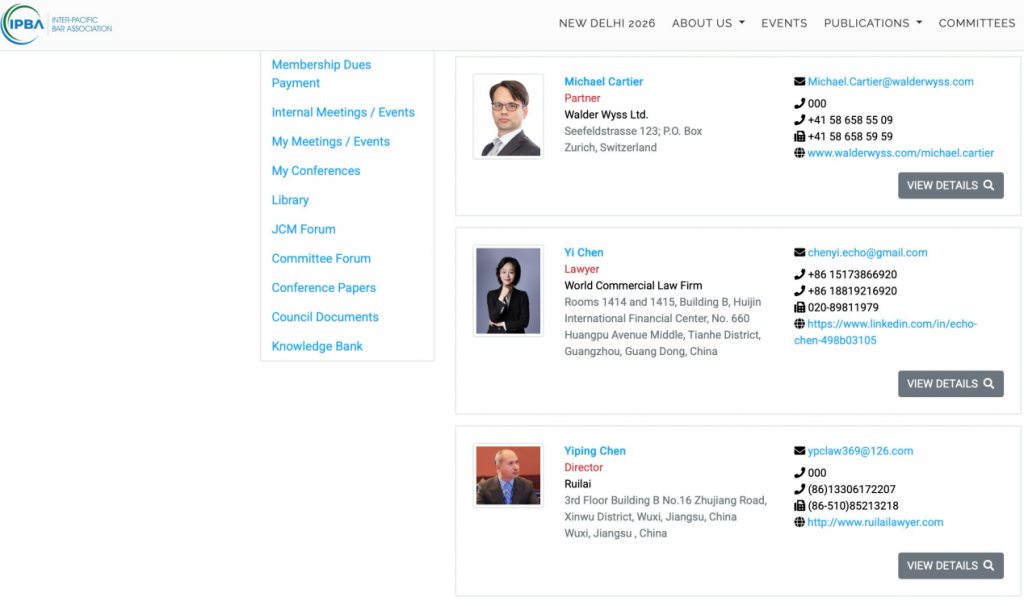Click Yi Chen's profile photo
This screenshot has height=606, width=1024.
508,291
